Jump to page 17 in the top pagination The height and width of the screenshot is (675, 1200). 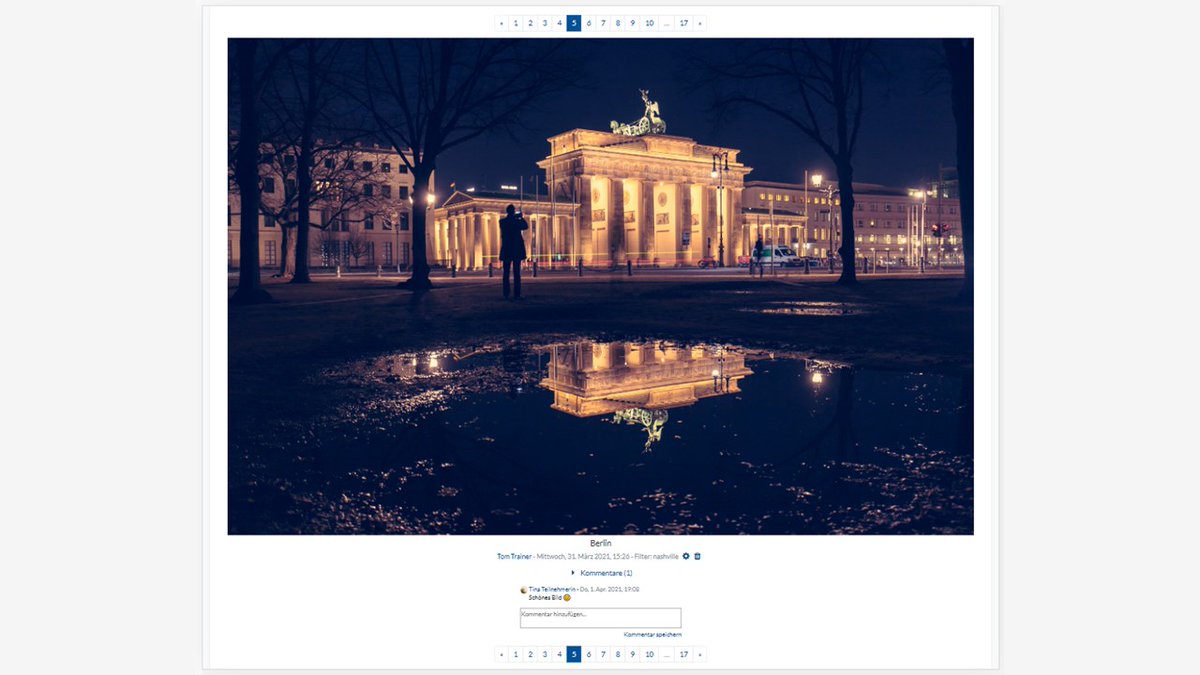point(684,23)
